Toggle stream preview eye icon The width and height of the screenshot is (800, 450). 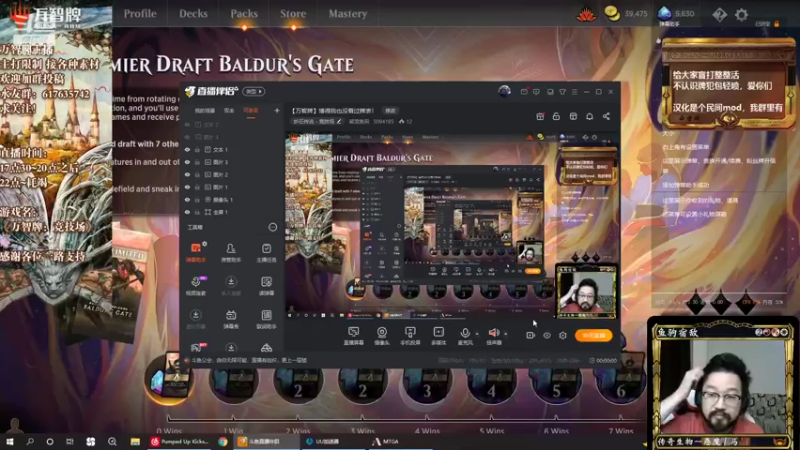546,335
